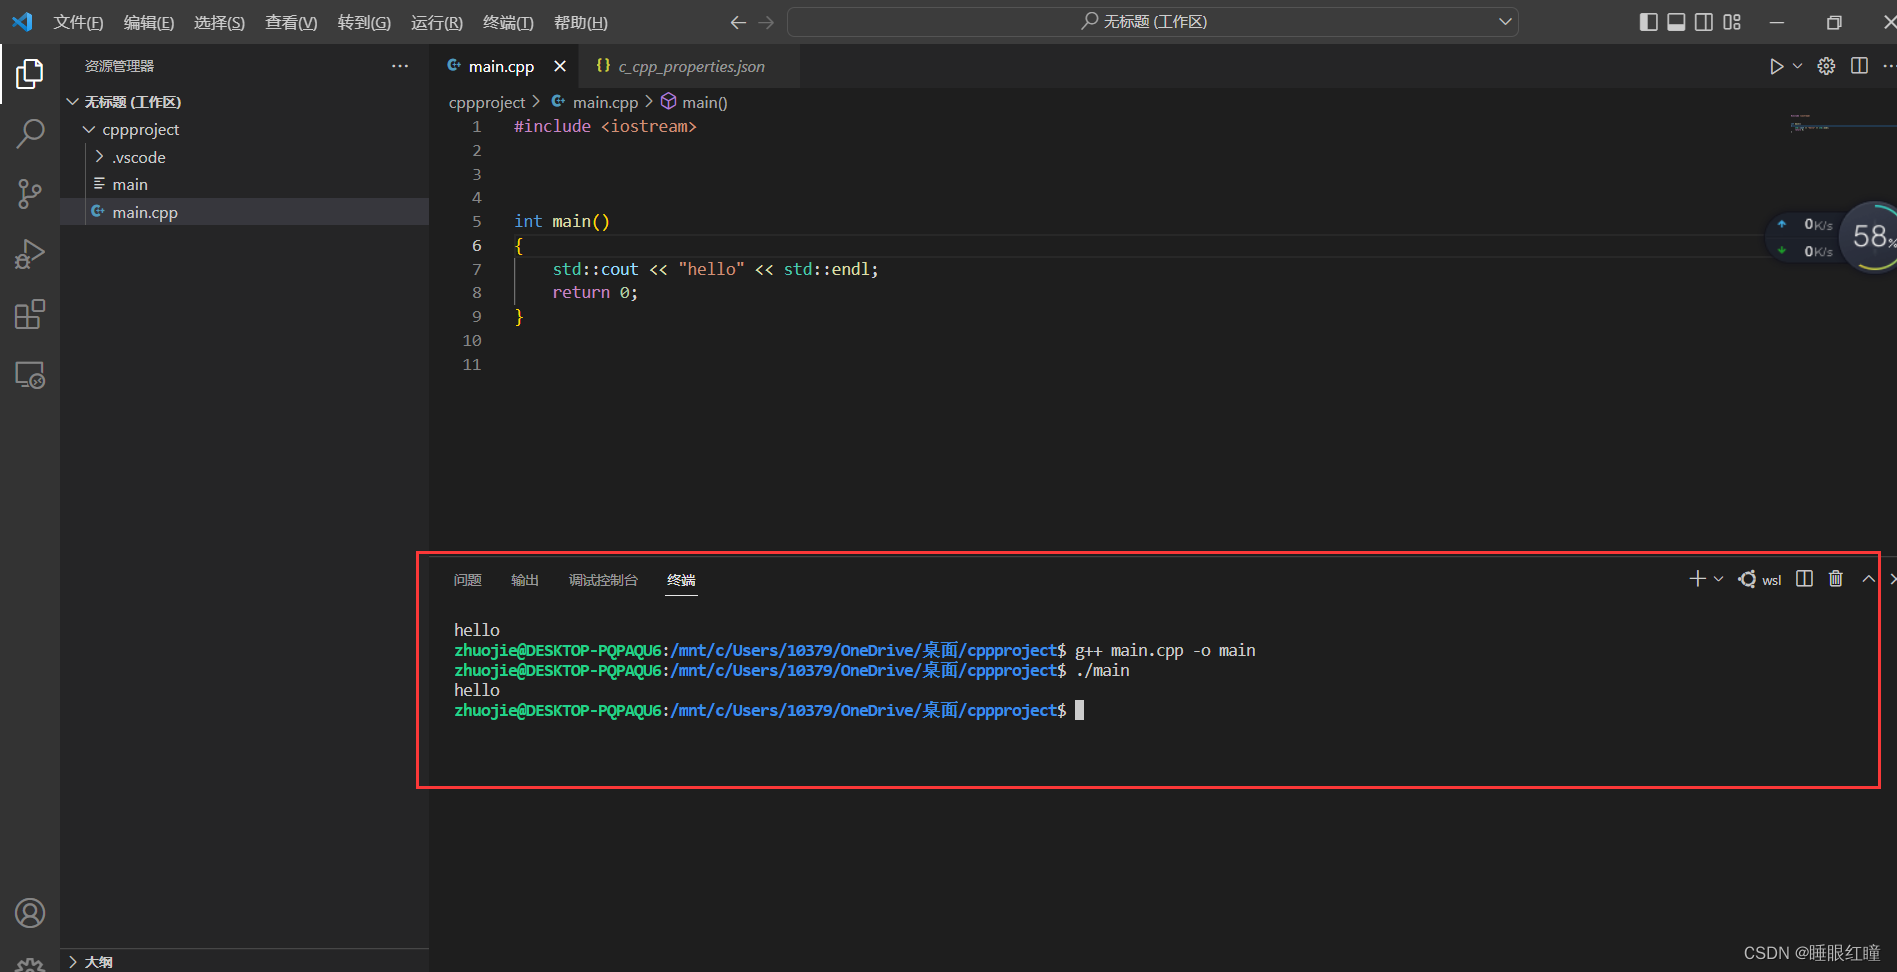Open the 选择(S) menu
This screenshot has height=972, width=1897.
pyautogui.click(x=219, y=22)
